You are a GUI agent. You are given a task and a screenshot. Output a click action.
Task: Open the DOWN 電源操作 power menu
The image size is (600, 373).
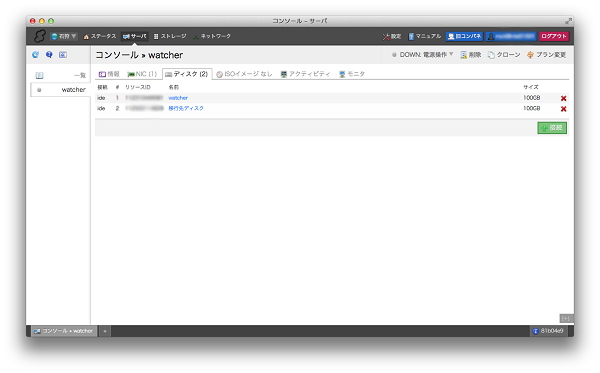(x=422, y=55)
